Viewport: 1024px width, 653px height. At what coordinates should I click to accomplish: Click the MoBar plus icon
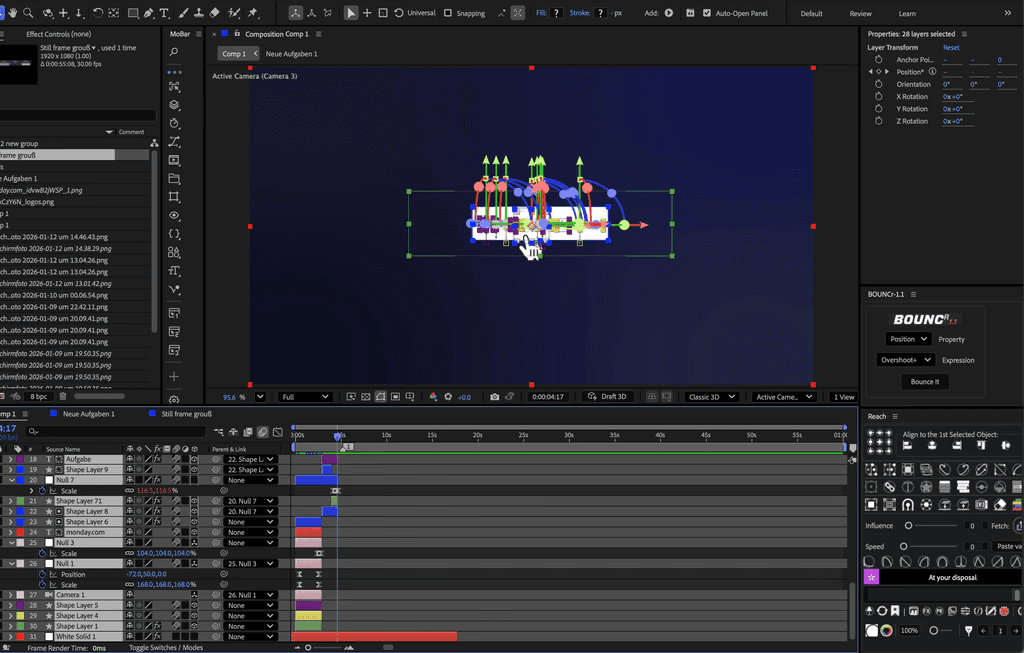coord(174,377)
